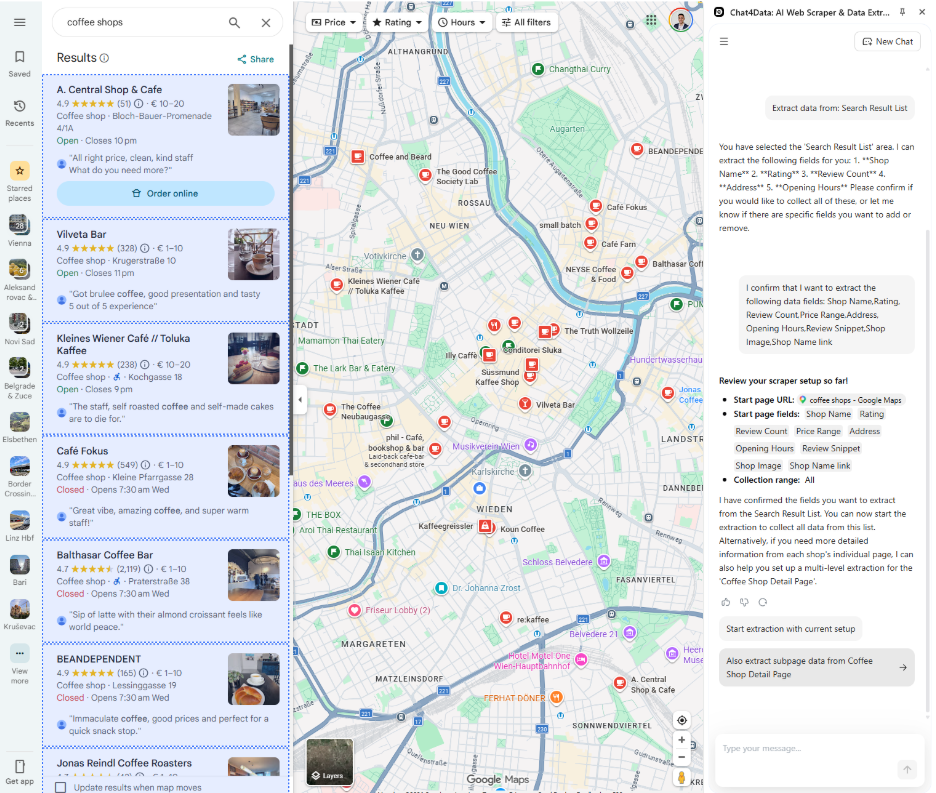
Task: Open Chat4Data sidebar menu icon
Action: pyautogui.click(x=723, y=42)
